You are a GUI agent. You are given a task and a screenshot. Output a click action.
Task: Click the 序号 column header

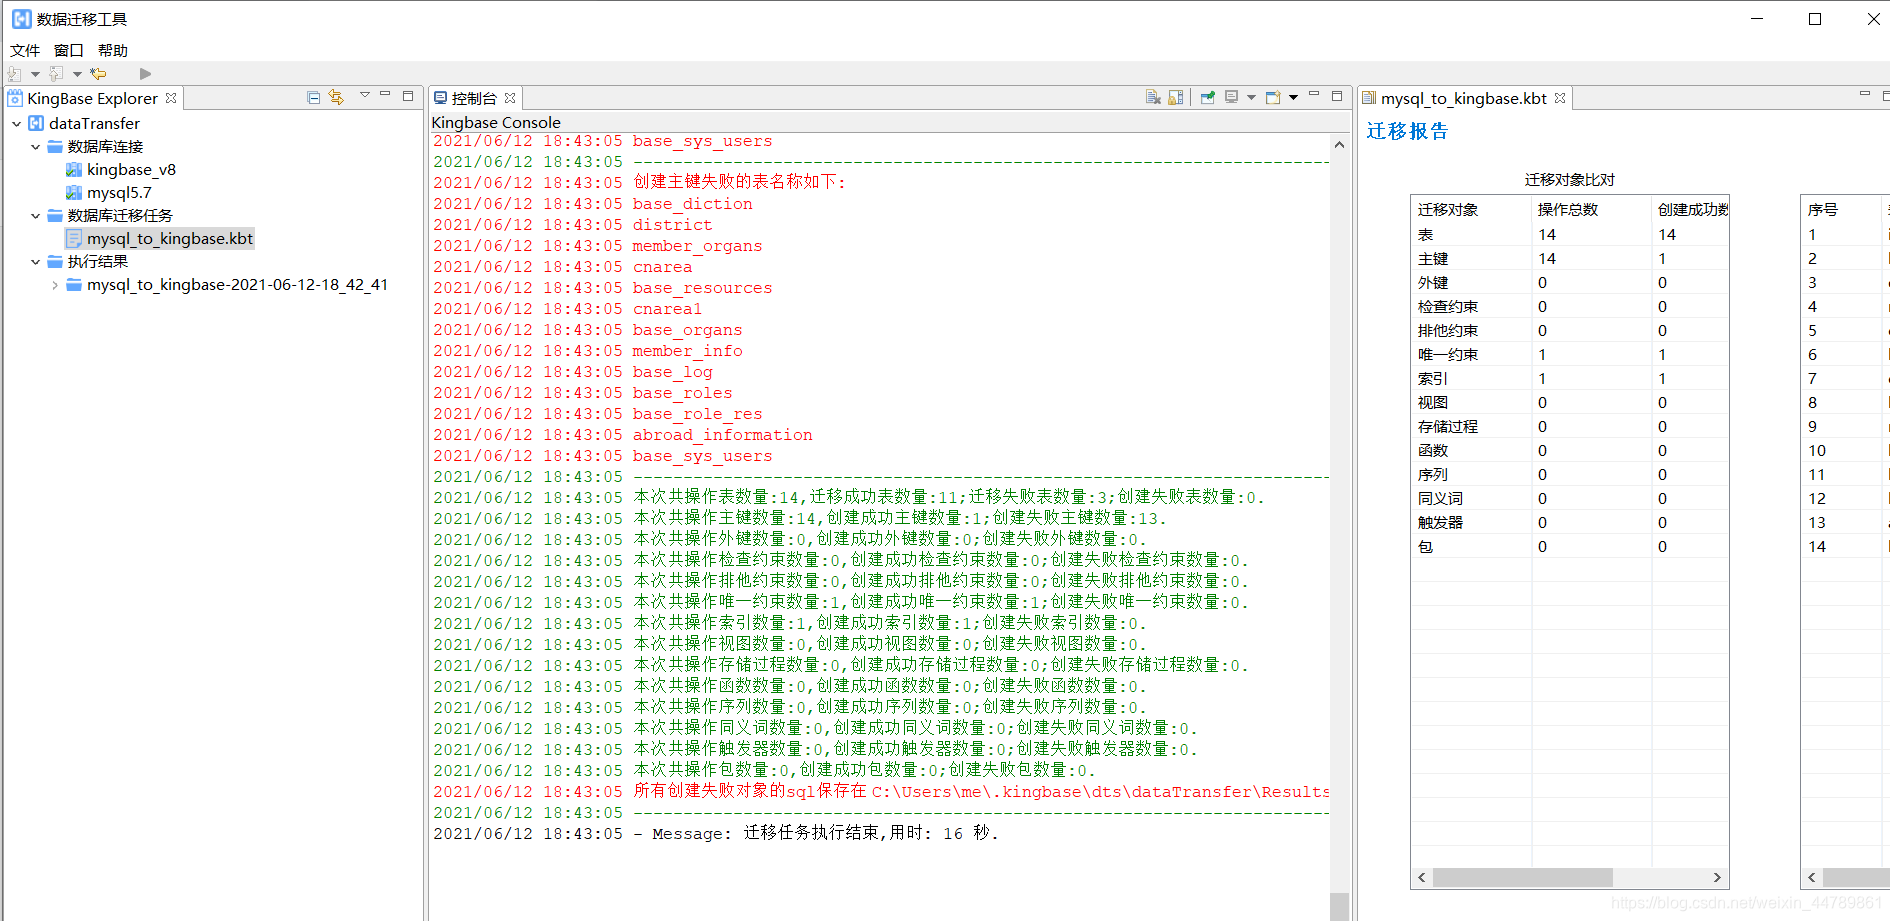click(1843, 209)
